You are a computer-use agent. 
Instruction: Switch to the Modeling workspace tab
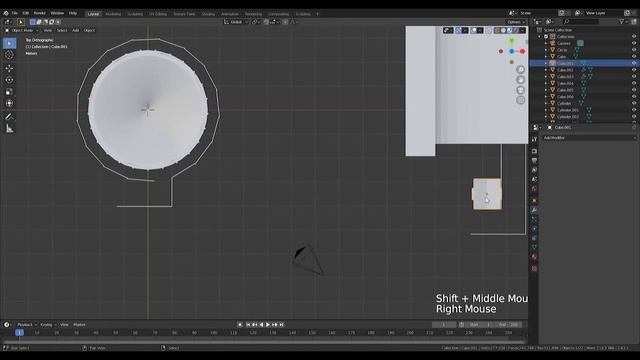tap(113, 14)
